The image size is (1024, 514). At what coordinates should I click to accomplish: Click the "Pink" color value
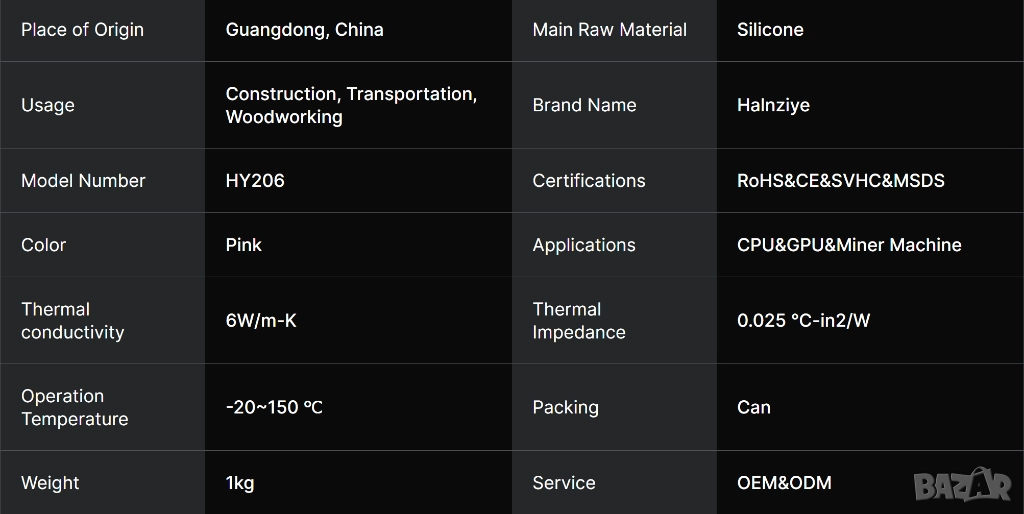point(243,245)
